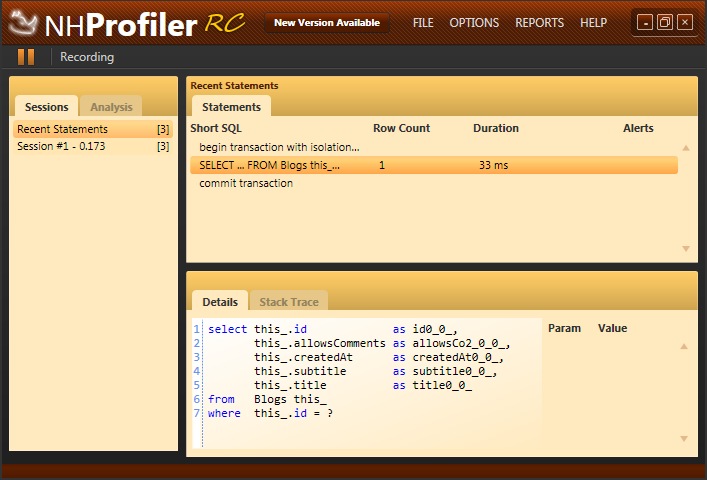Minimize the NHProfiler window
Viewport: 707px width, 480px height.
point(645,22)
